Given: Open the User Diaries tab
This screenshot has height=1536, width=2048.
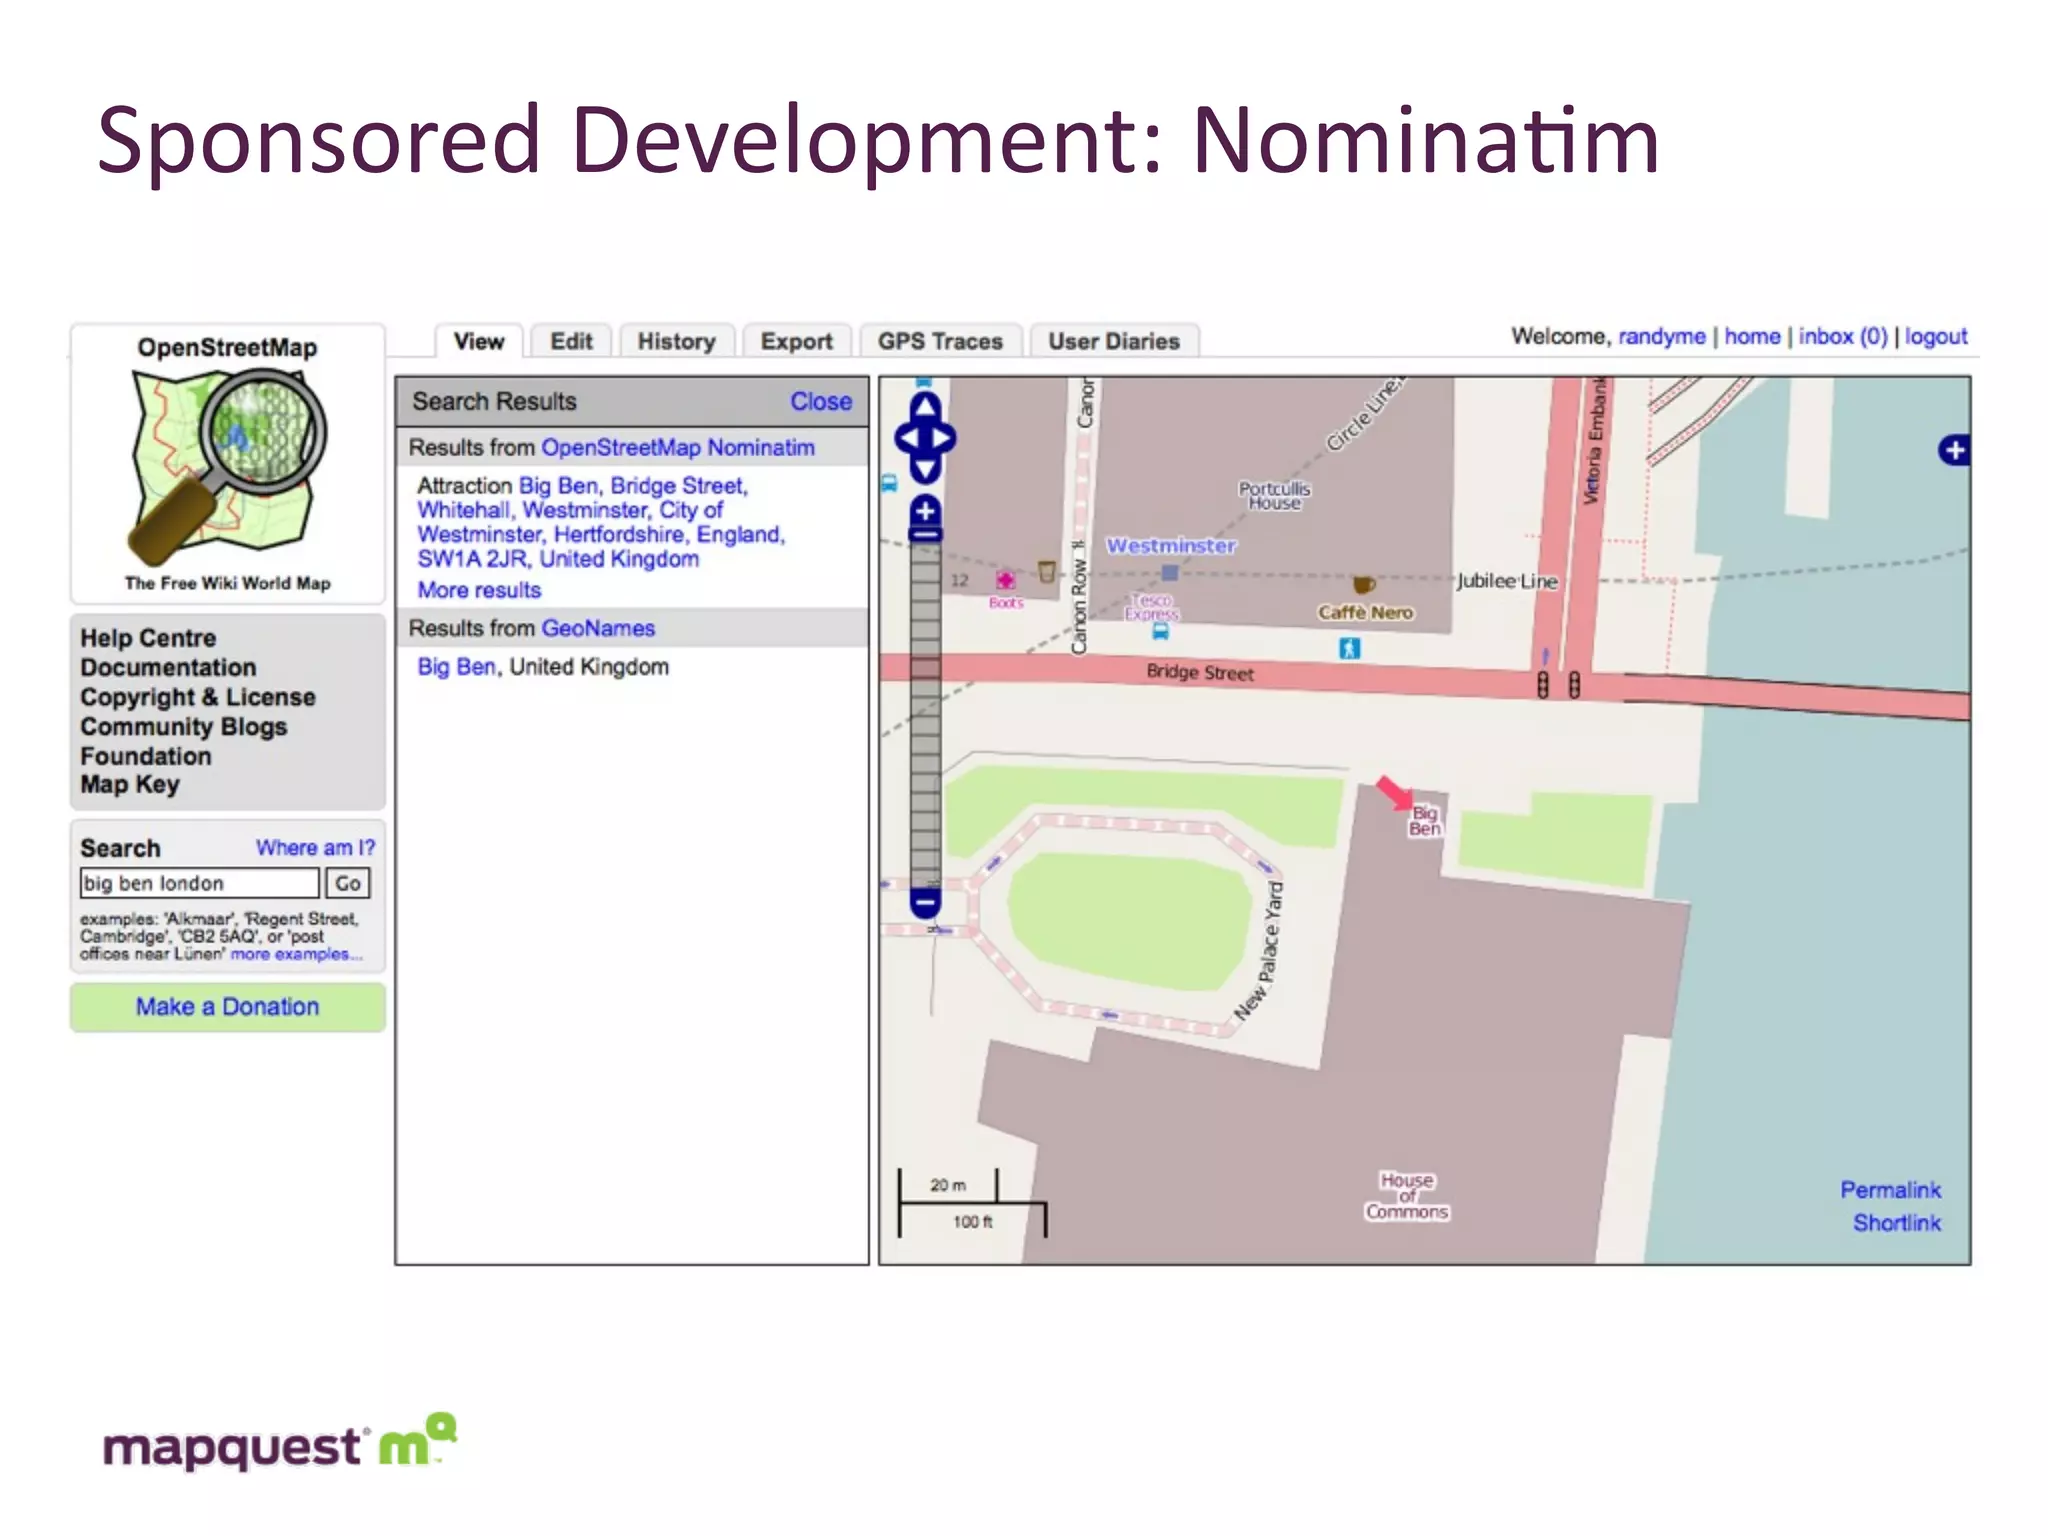Looking at the screenshot, I should click(x=1114, y=341).
